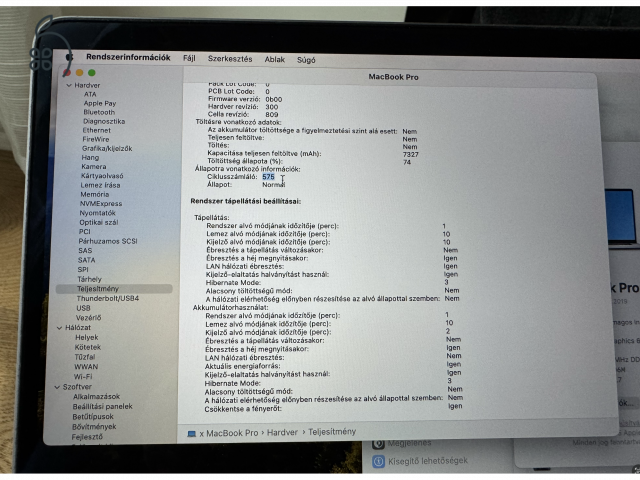
Task: Click Hardver in the path bar
Action: (282, 432)
